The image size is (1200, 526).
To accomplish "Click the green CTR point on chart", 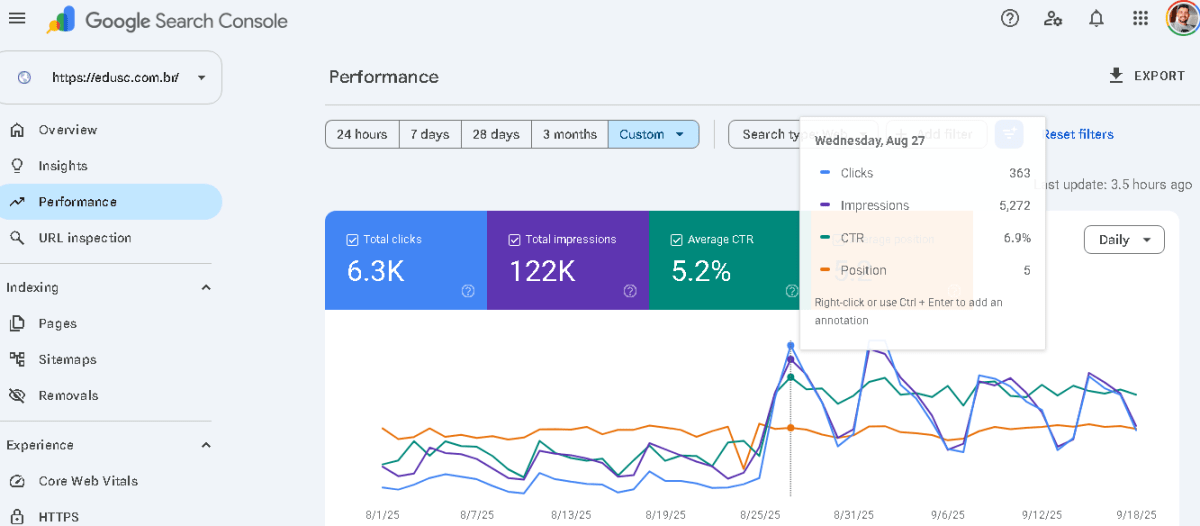I will (x=791, y=377).
